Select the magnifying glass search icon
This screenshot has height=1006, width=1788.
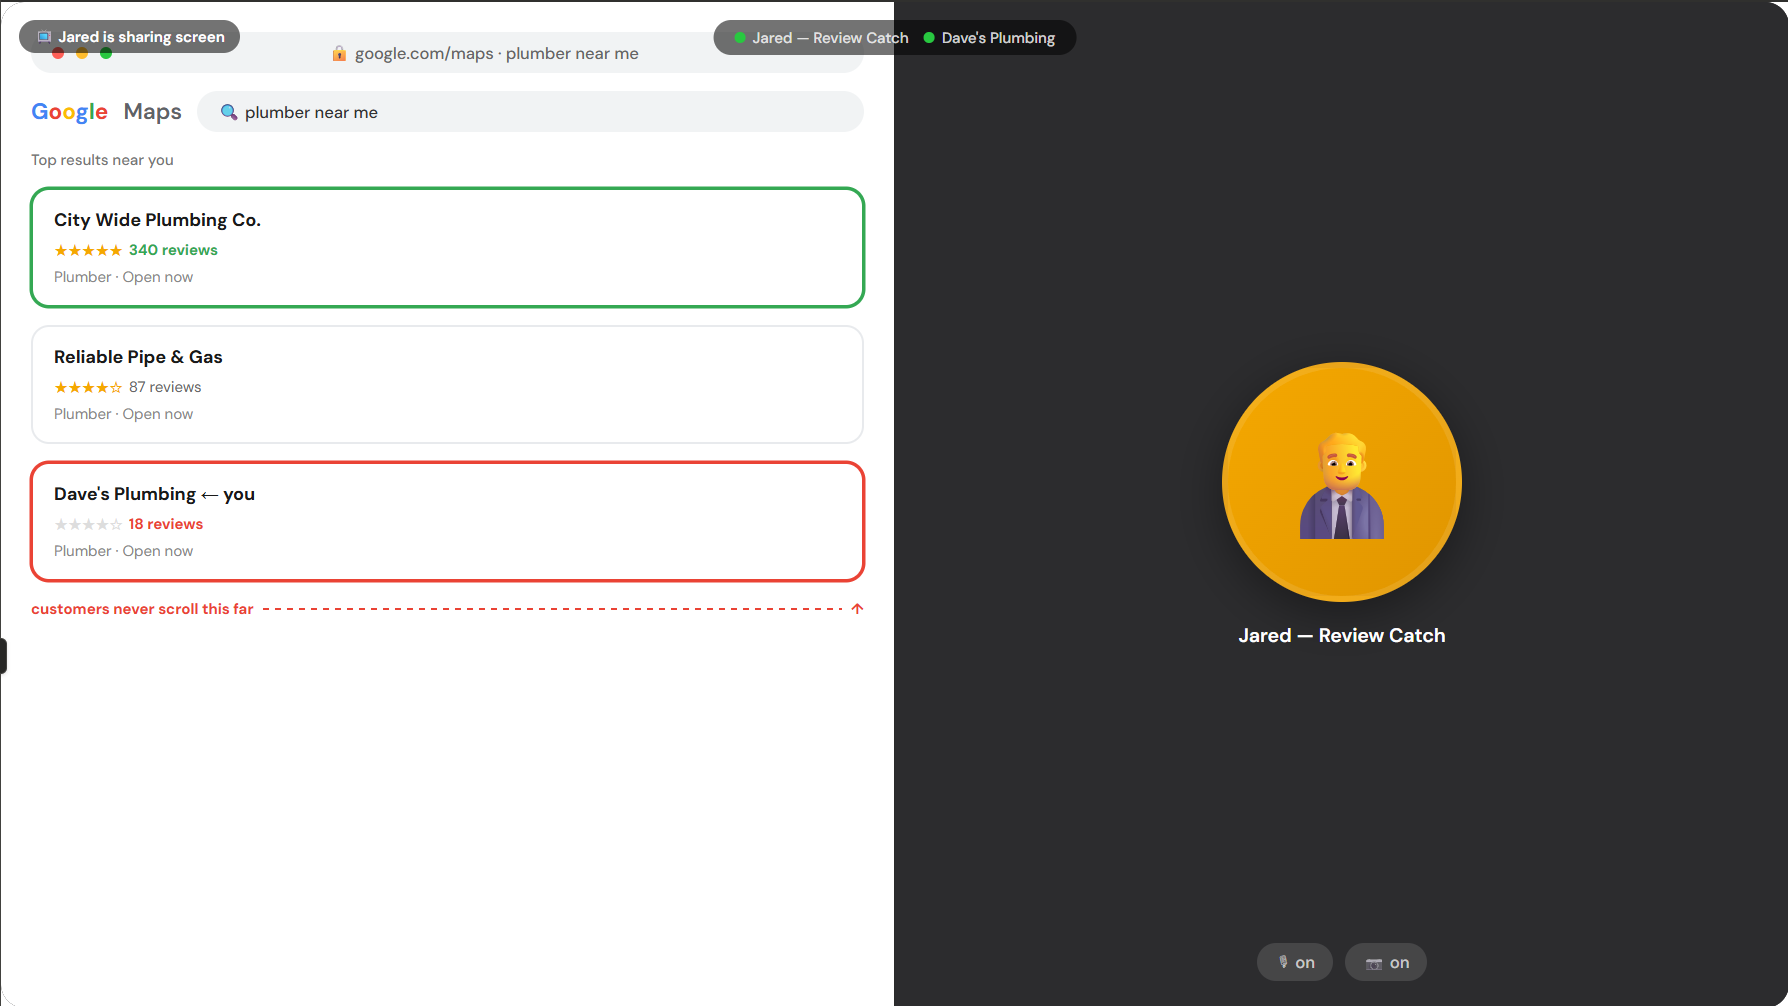coord(228,112)
